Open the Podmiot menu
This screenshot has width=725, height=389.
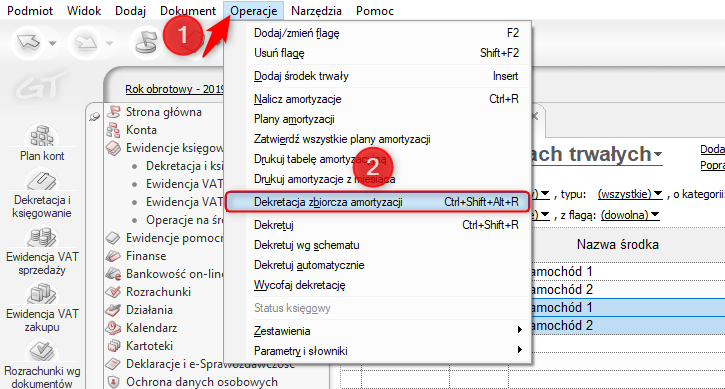[30, 11]
